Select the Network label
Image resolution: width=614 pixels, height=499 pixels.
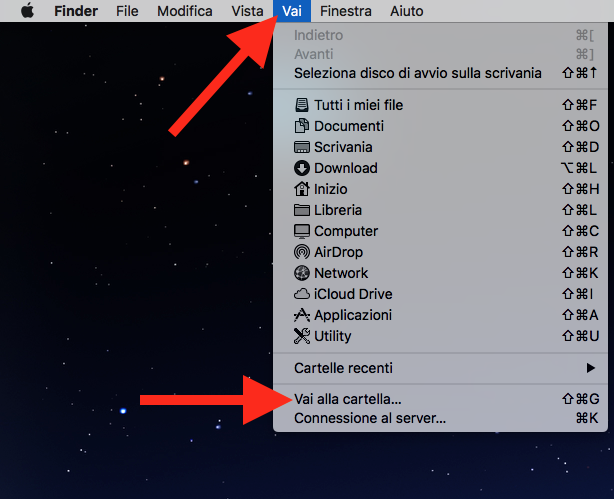point(341,273)
